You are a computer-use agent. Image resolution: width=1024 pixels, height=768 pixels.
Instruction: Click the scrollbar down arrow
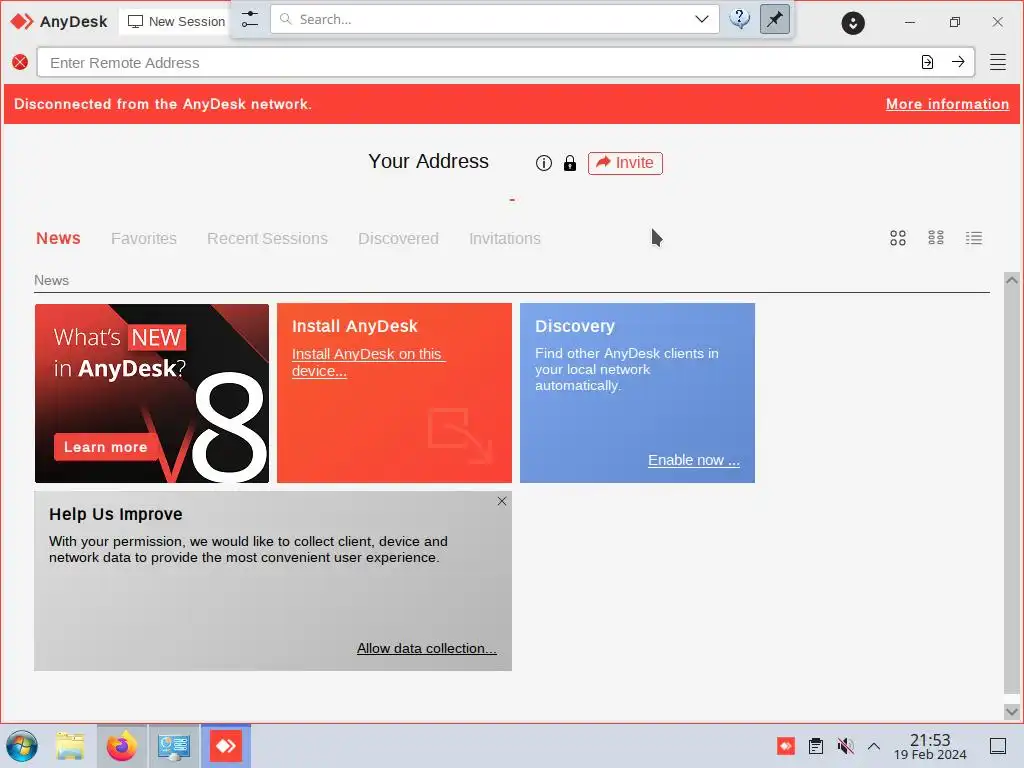tap(1012, 711)
